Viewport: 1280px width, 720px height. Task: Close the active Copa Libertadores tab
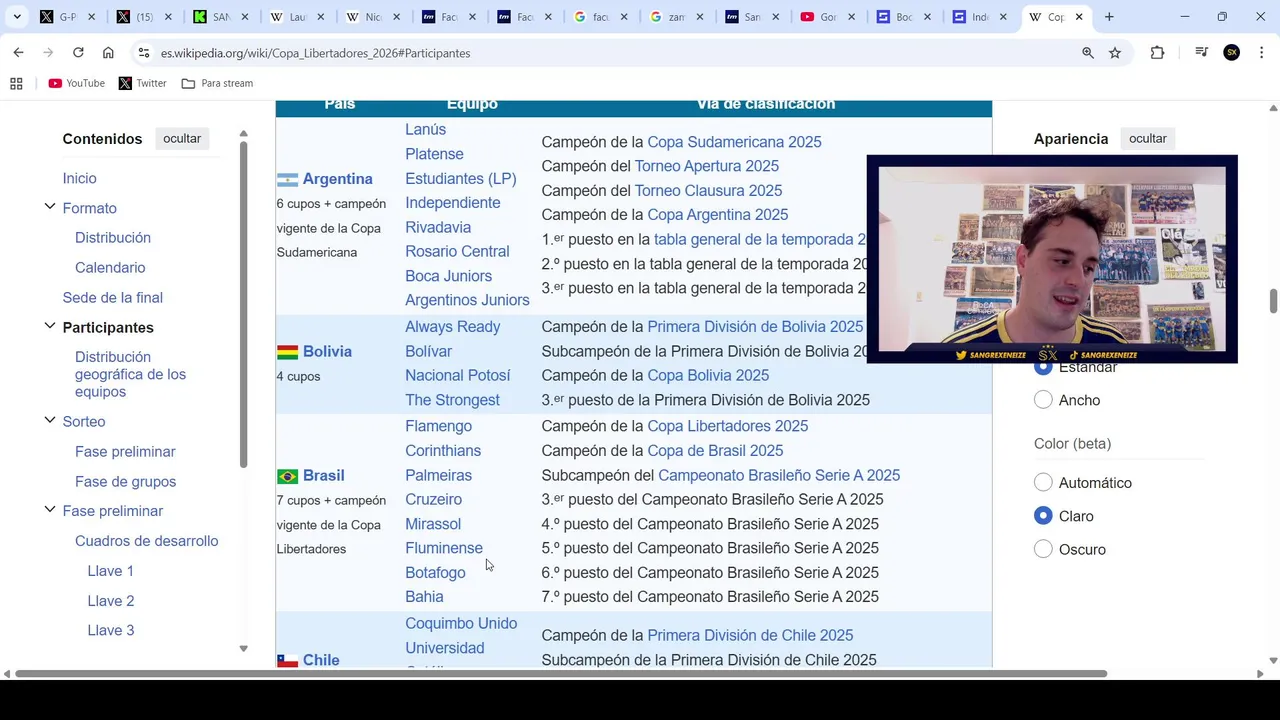coord(1079,17)
